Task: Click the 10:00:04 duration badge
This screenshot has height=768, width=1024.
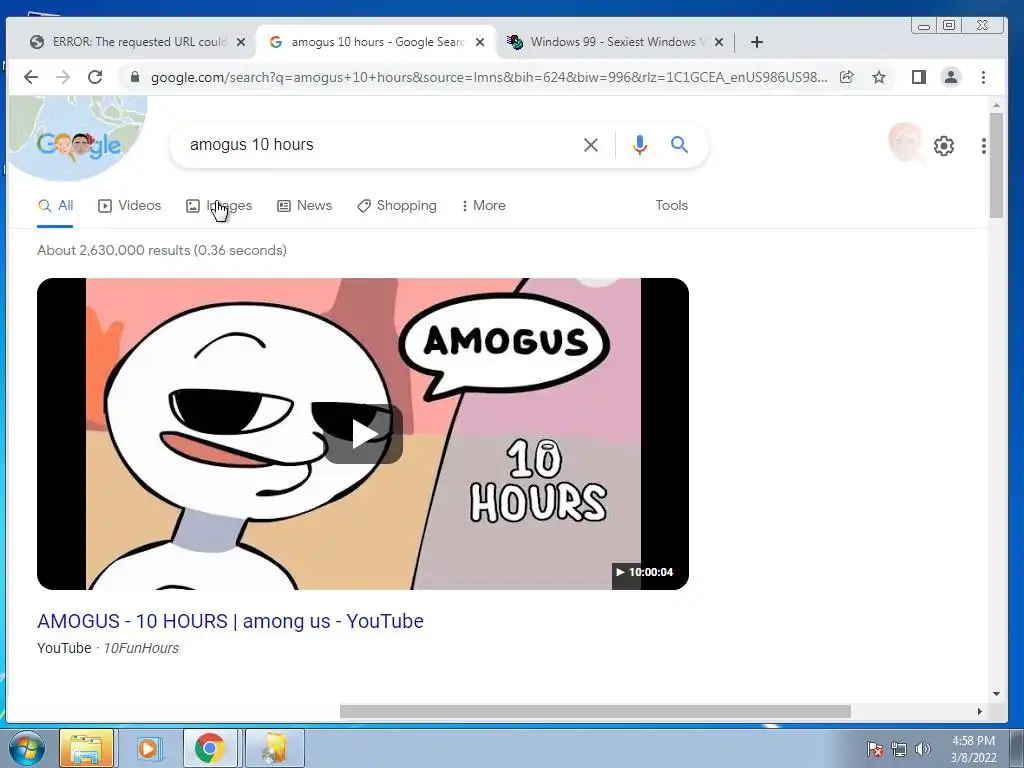Action: click(x=643, y=572)
